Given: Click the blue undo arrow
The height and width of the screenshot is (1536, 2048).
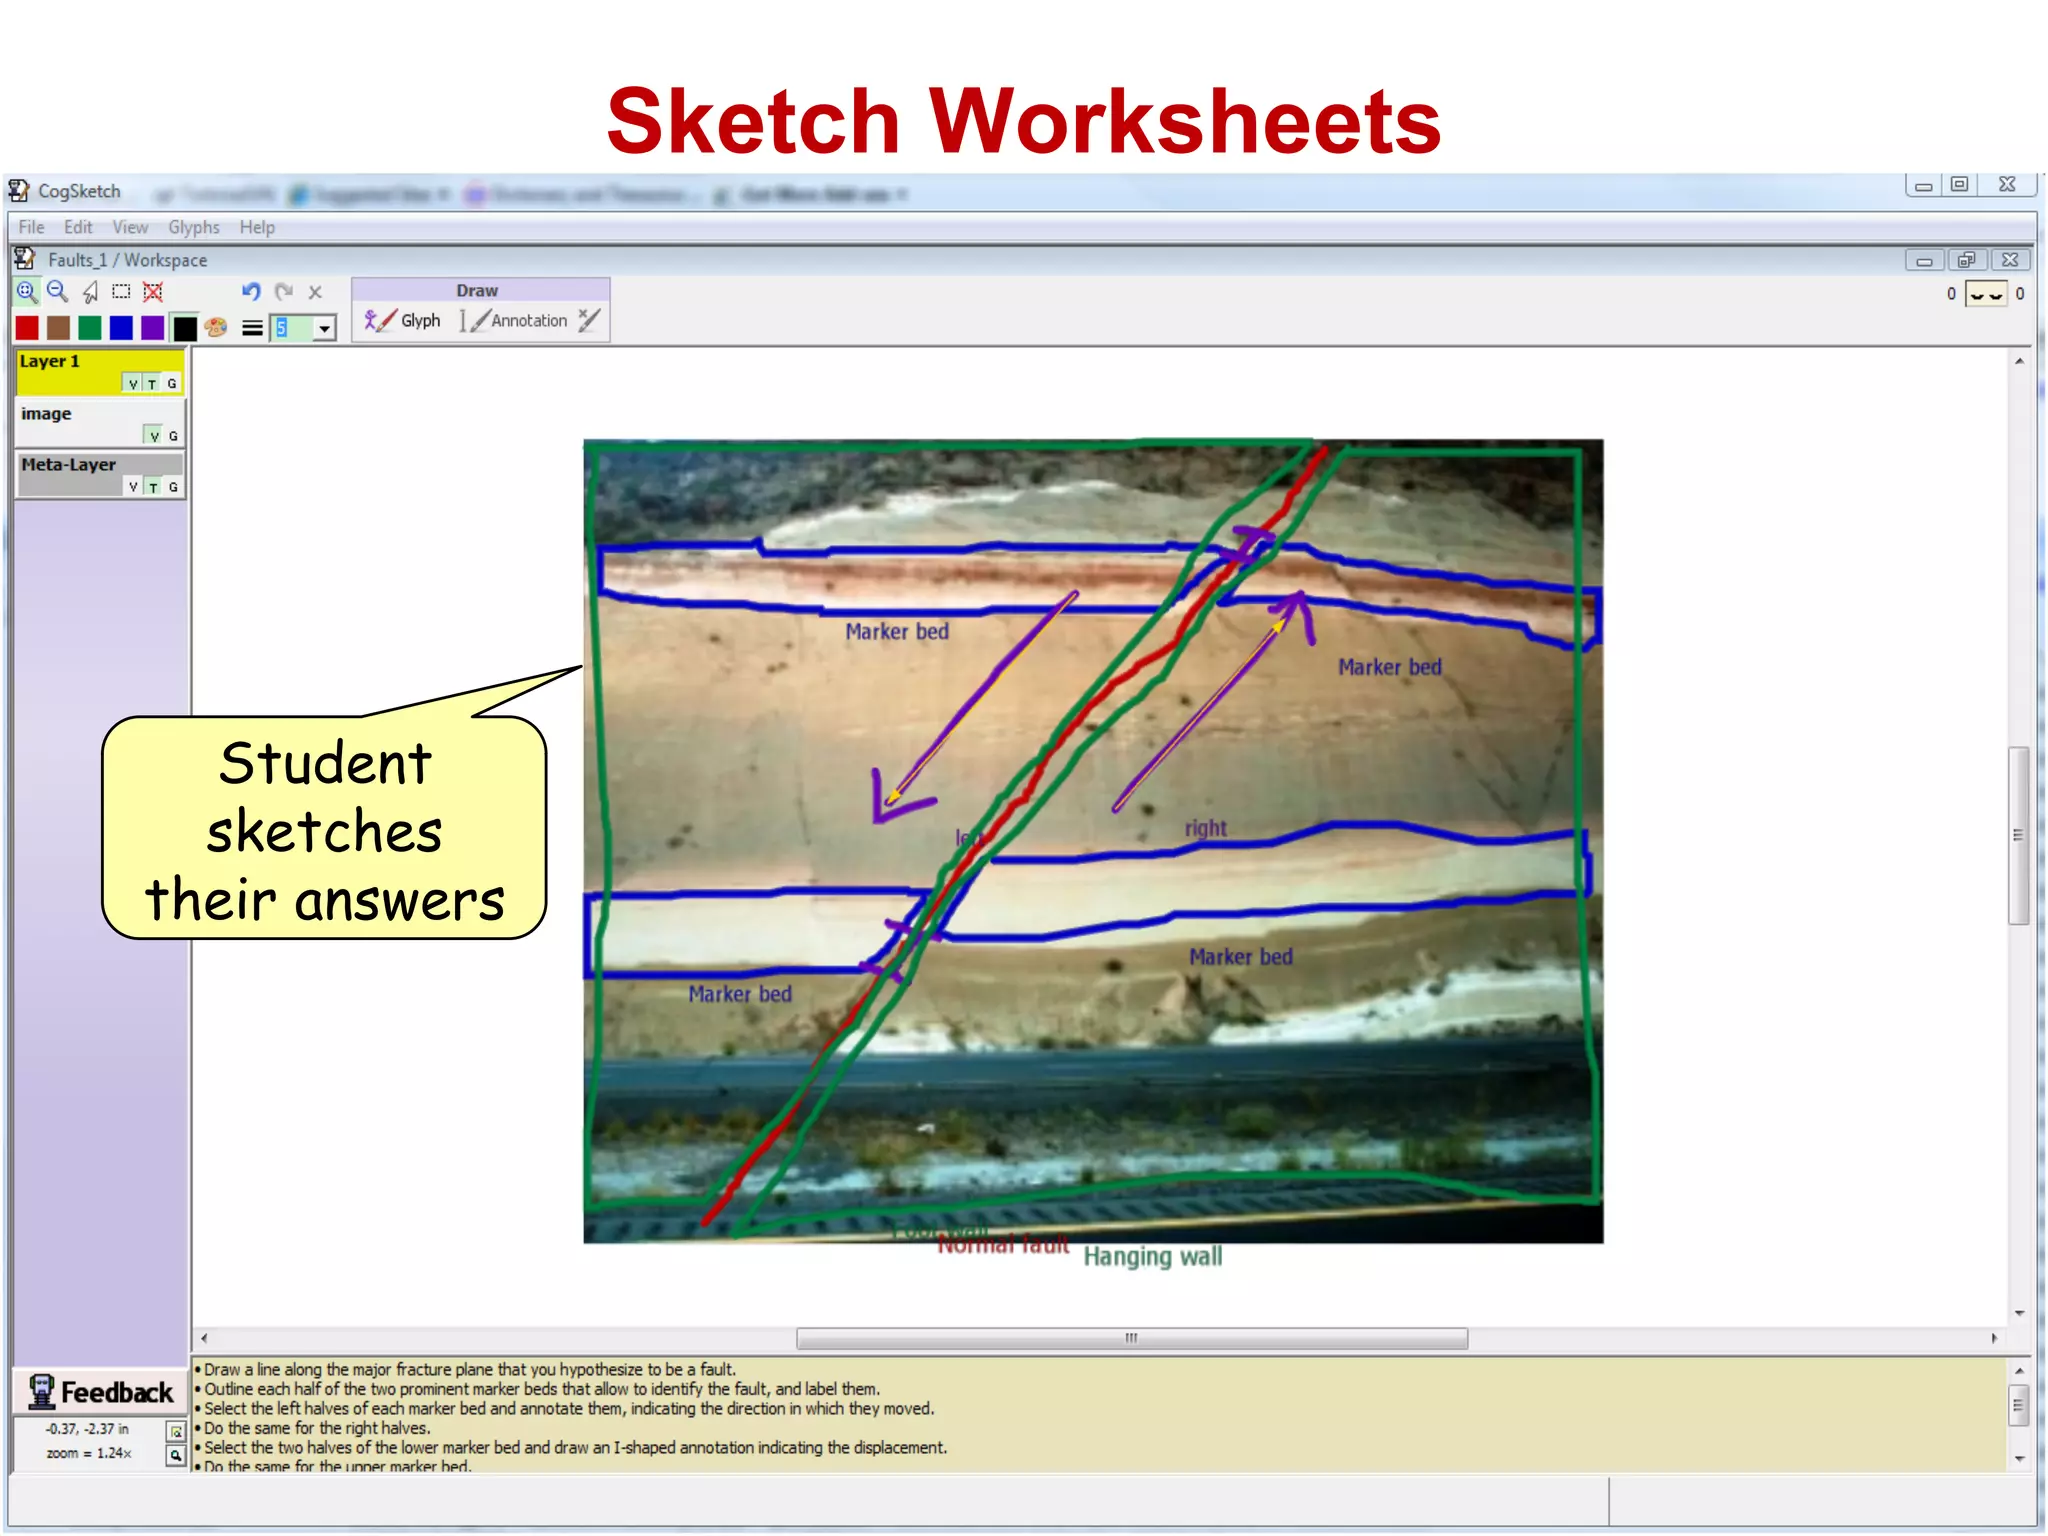Looking at the screenshot, I should [251, 292].
